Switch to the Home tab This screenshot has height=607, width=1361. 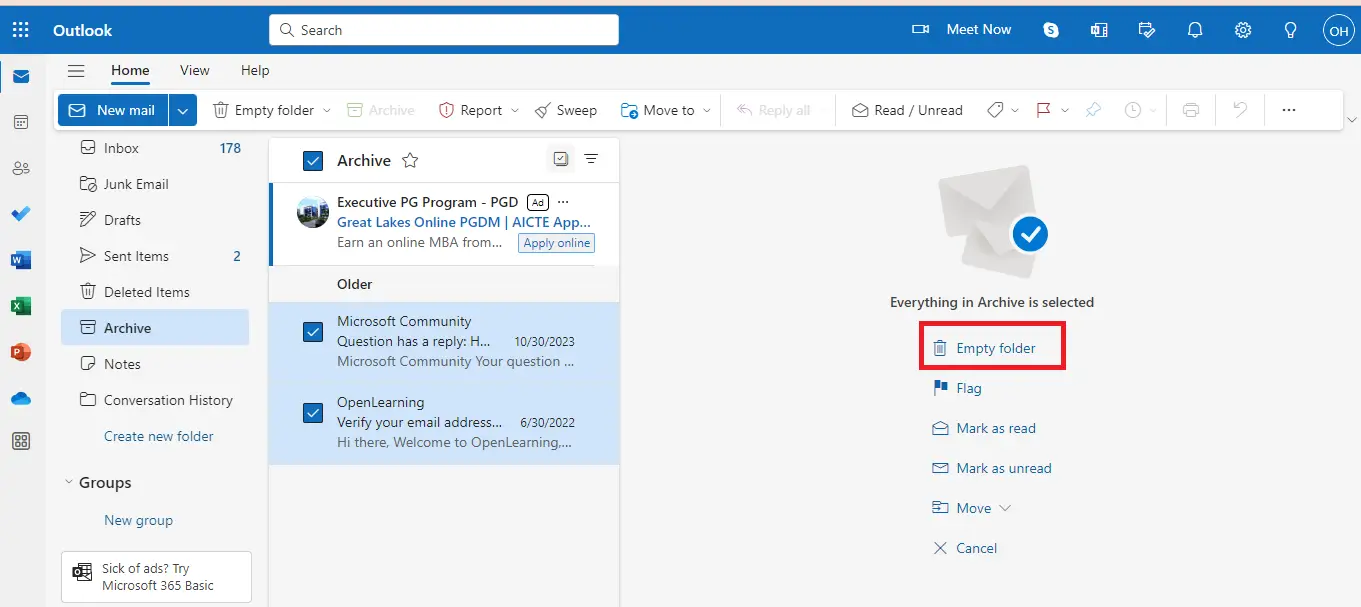(130, 71)
